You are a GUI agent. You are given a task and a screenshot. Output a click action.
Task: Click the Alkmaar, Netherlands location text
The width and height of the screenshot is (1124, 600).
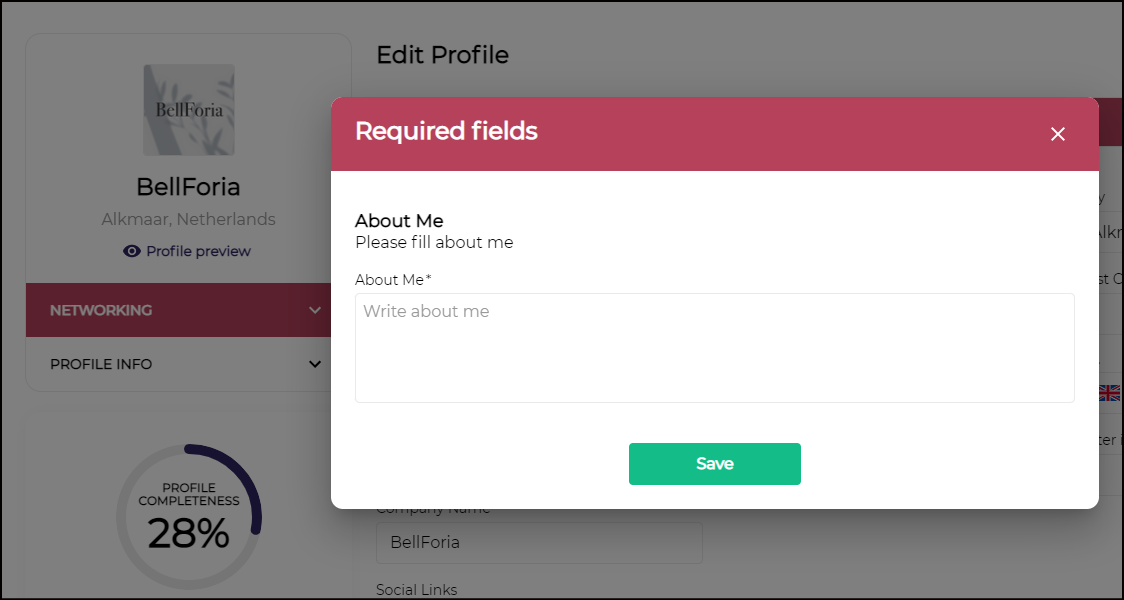[x=188, y=219]
